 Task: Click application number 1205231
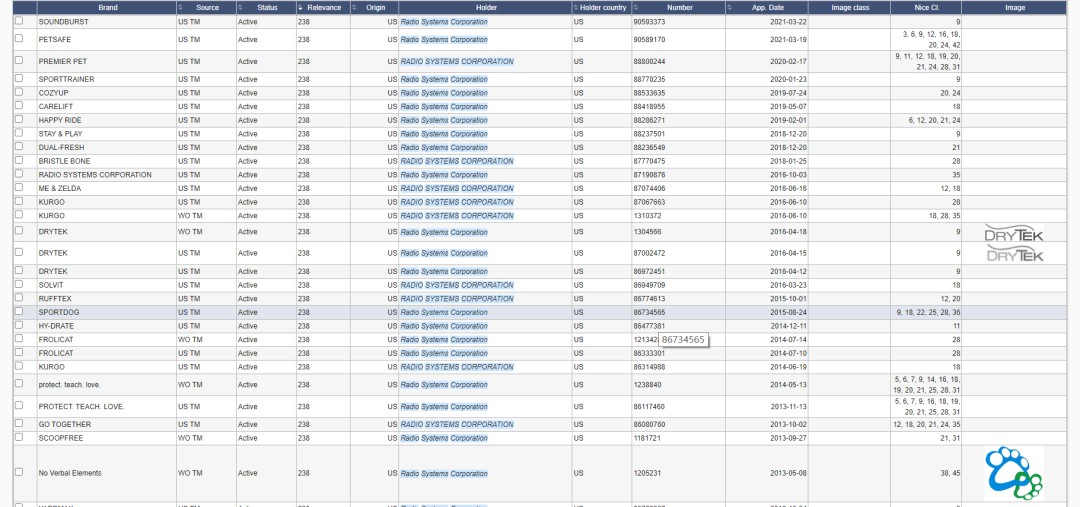pos(647,473)
